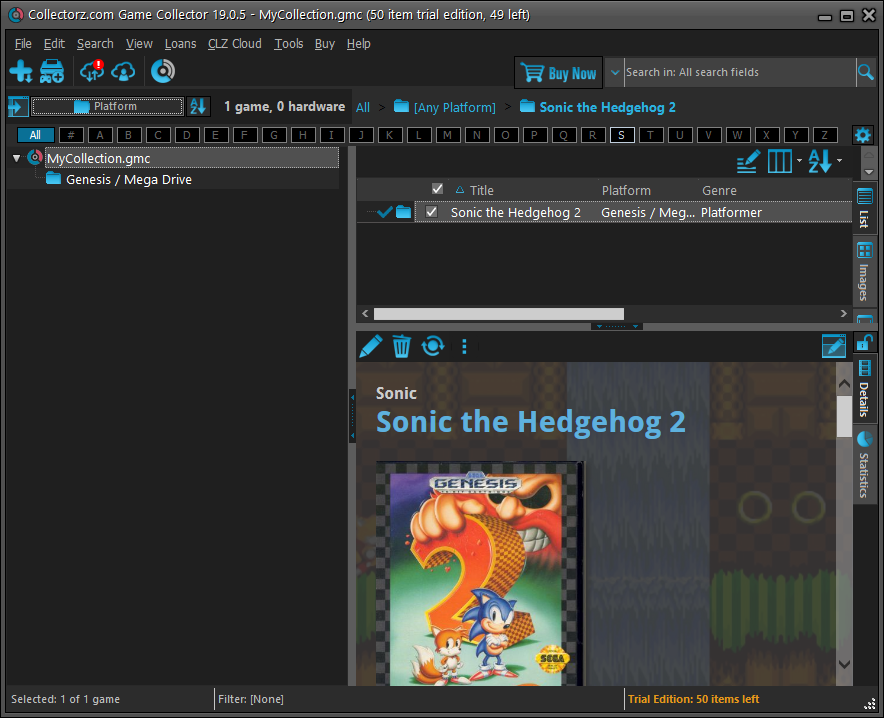This screenshot has height=718, width=884.
Task: Sync with CLZ Cloud alert icon
Action: [x=92, y=71]
